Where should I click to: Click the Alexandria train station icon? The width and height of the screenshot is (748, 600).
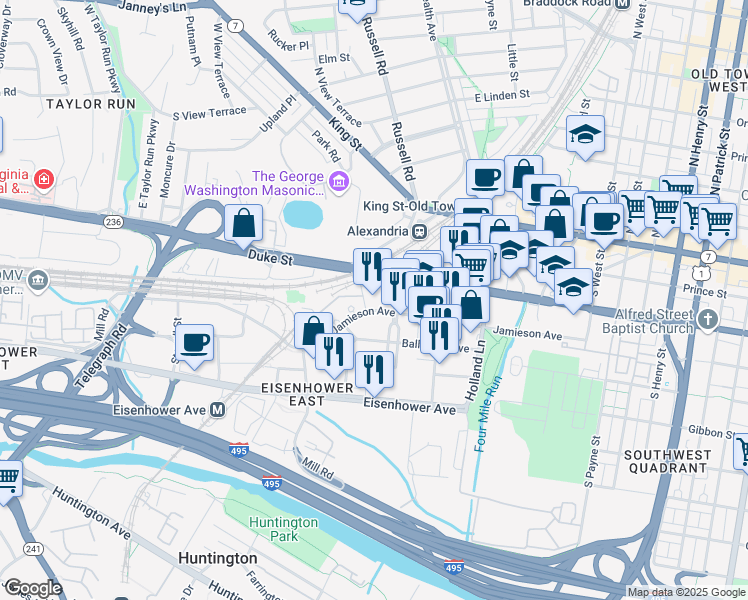(x=420, y=231)
